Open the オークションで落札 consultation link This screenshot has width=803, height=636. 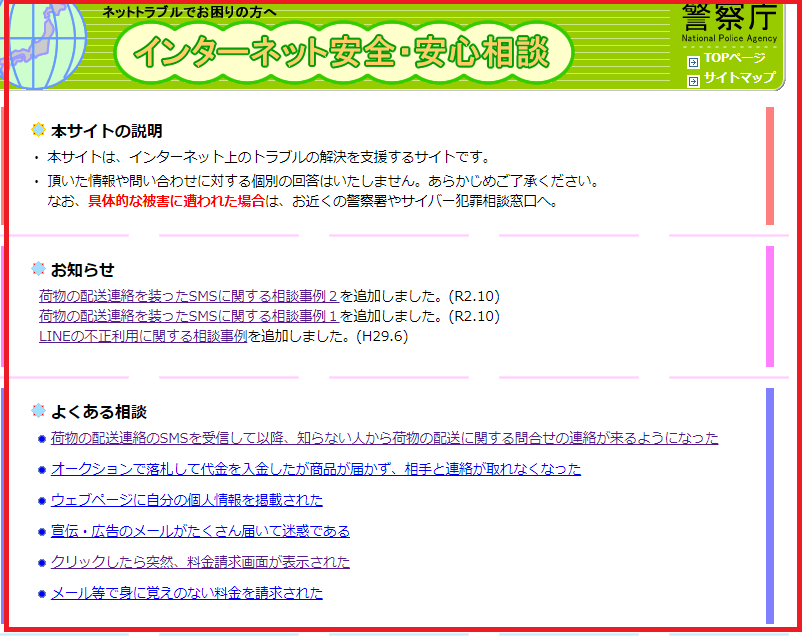click(x=315, y=469)
